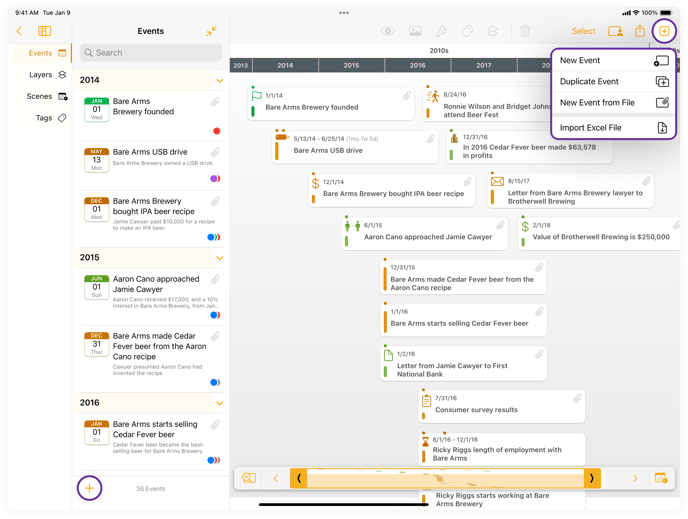The image size is (688, 519).
Task: Click the eye visibility icon in the toolbar
Action: point(387,31)
